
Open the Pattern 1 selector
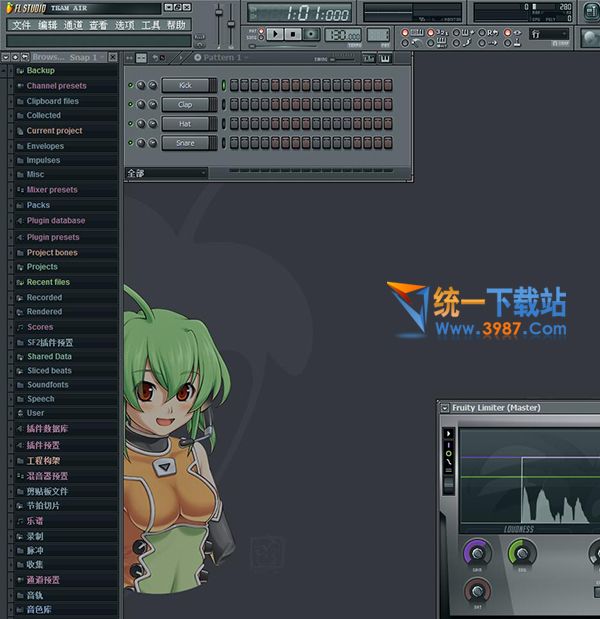[221, 58]
